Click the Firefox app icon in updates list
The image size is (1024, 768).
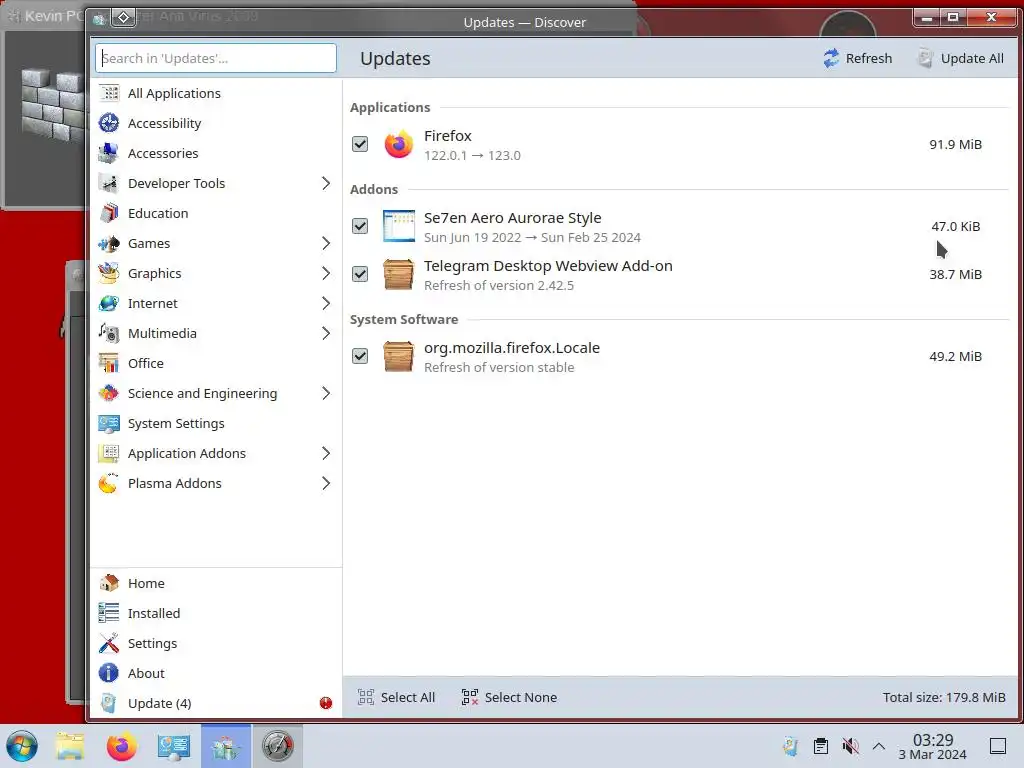click(398, 144)
